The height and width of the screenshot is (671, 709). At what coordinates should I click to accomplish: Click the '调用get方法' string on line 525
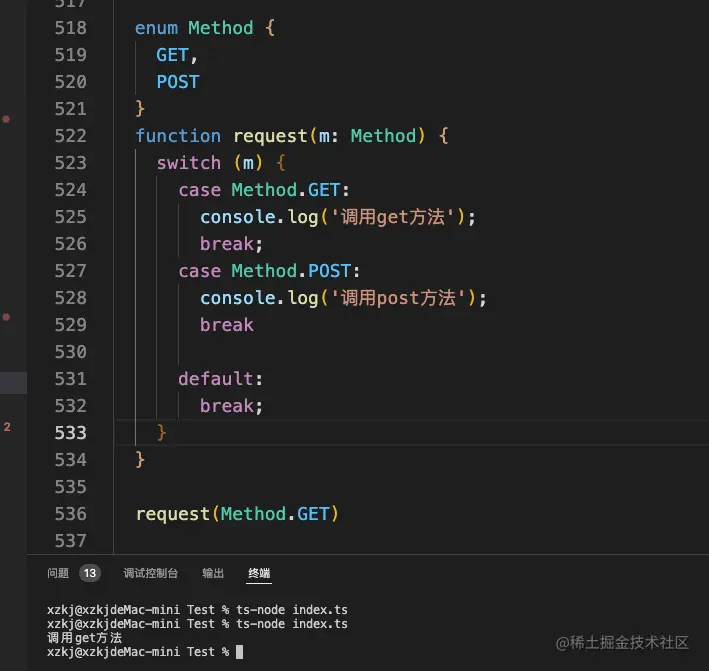point(392,217)
